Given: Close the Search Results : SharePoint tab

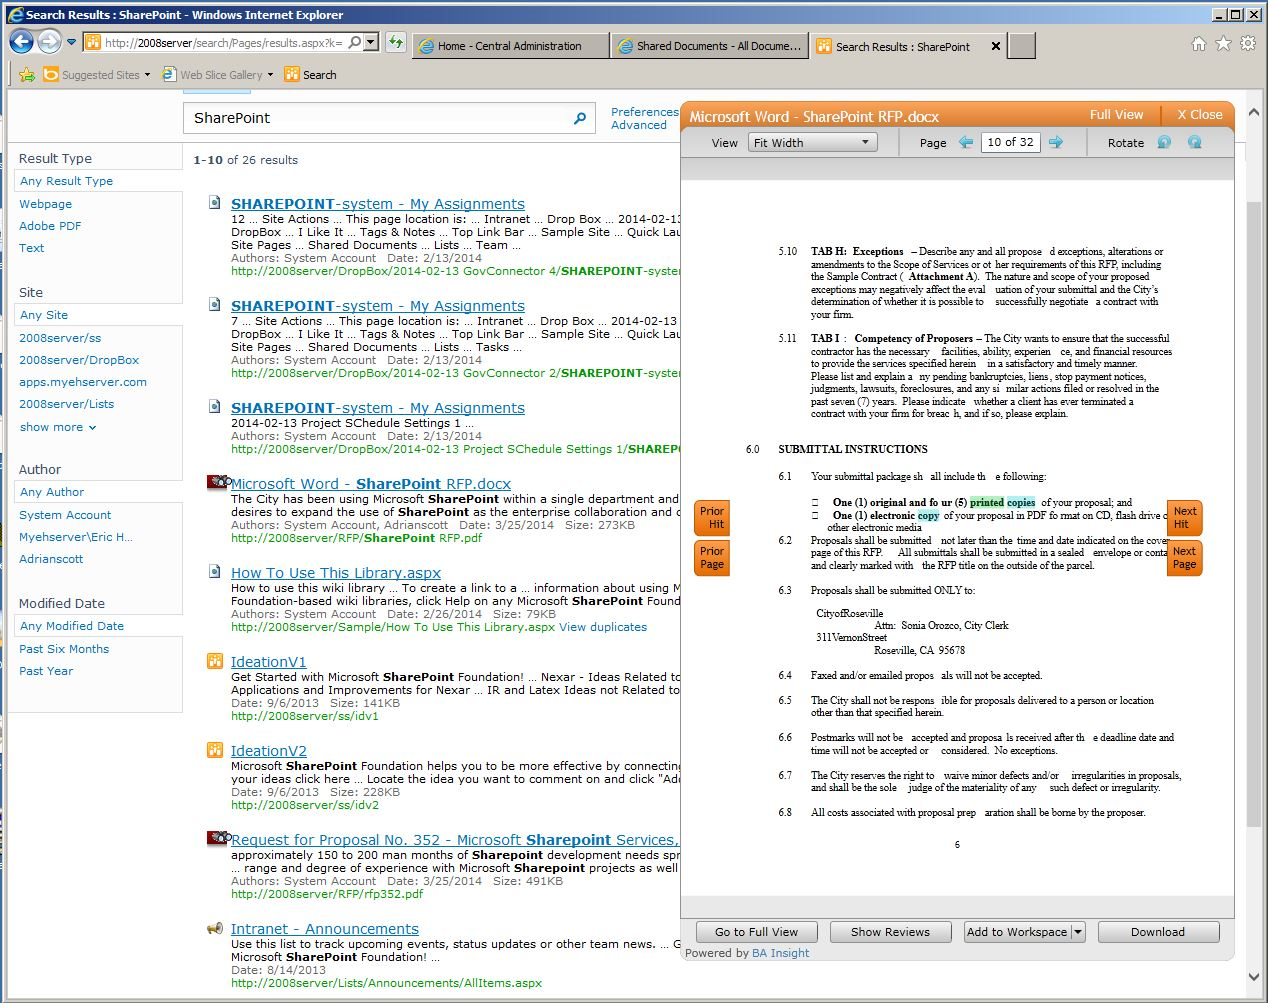Looking at the screenshot, I should [x=996, y=46].
